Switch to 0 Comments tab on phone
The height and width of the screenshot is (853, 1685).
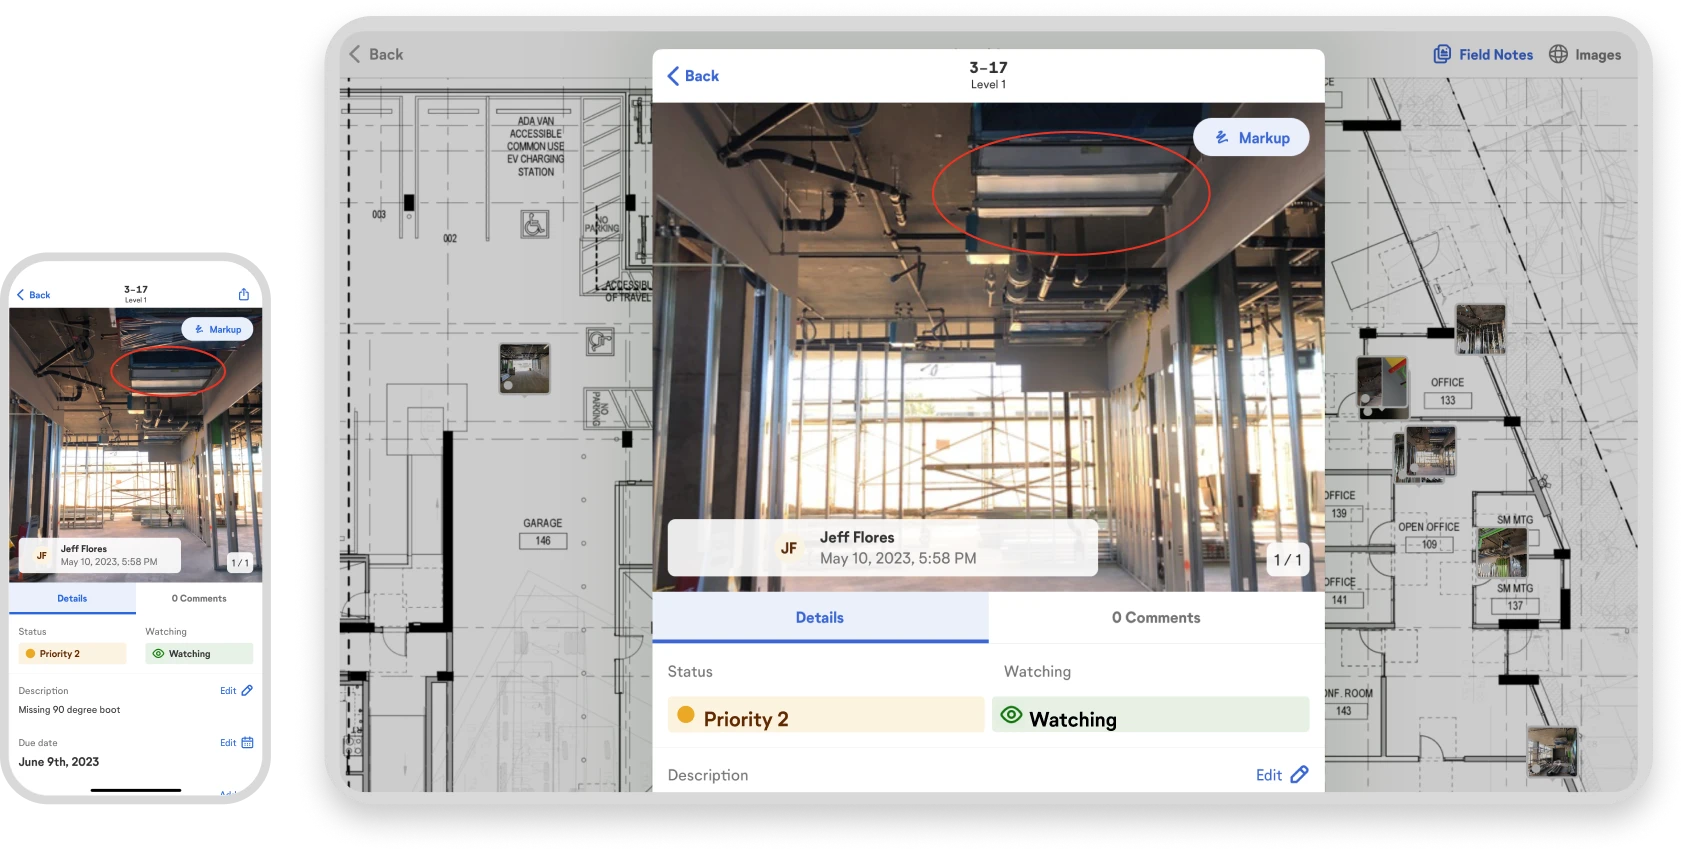tap(199, 598)
